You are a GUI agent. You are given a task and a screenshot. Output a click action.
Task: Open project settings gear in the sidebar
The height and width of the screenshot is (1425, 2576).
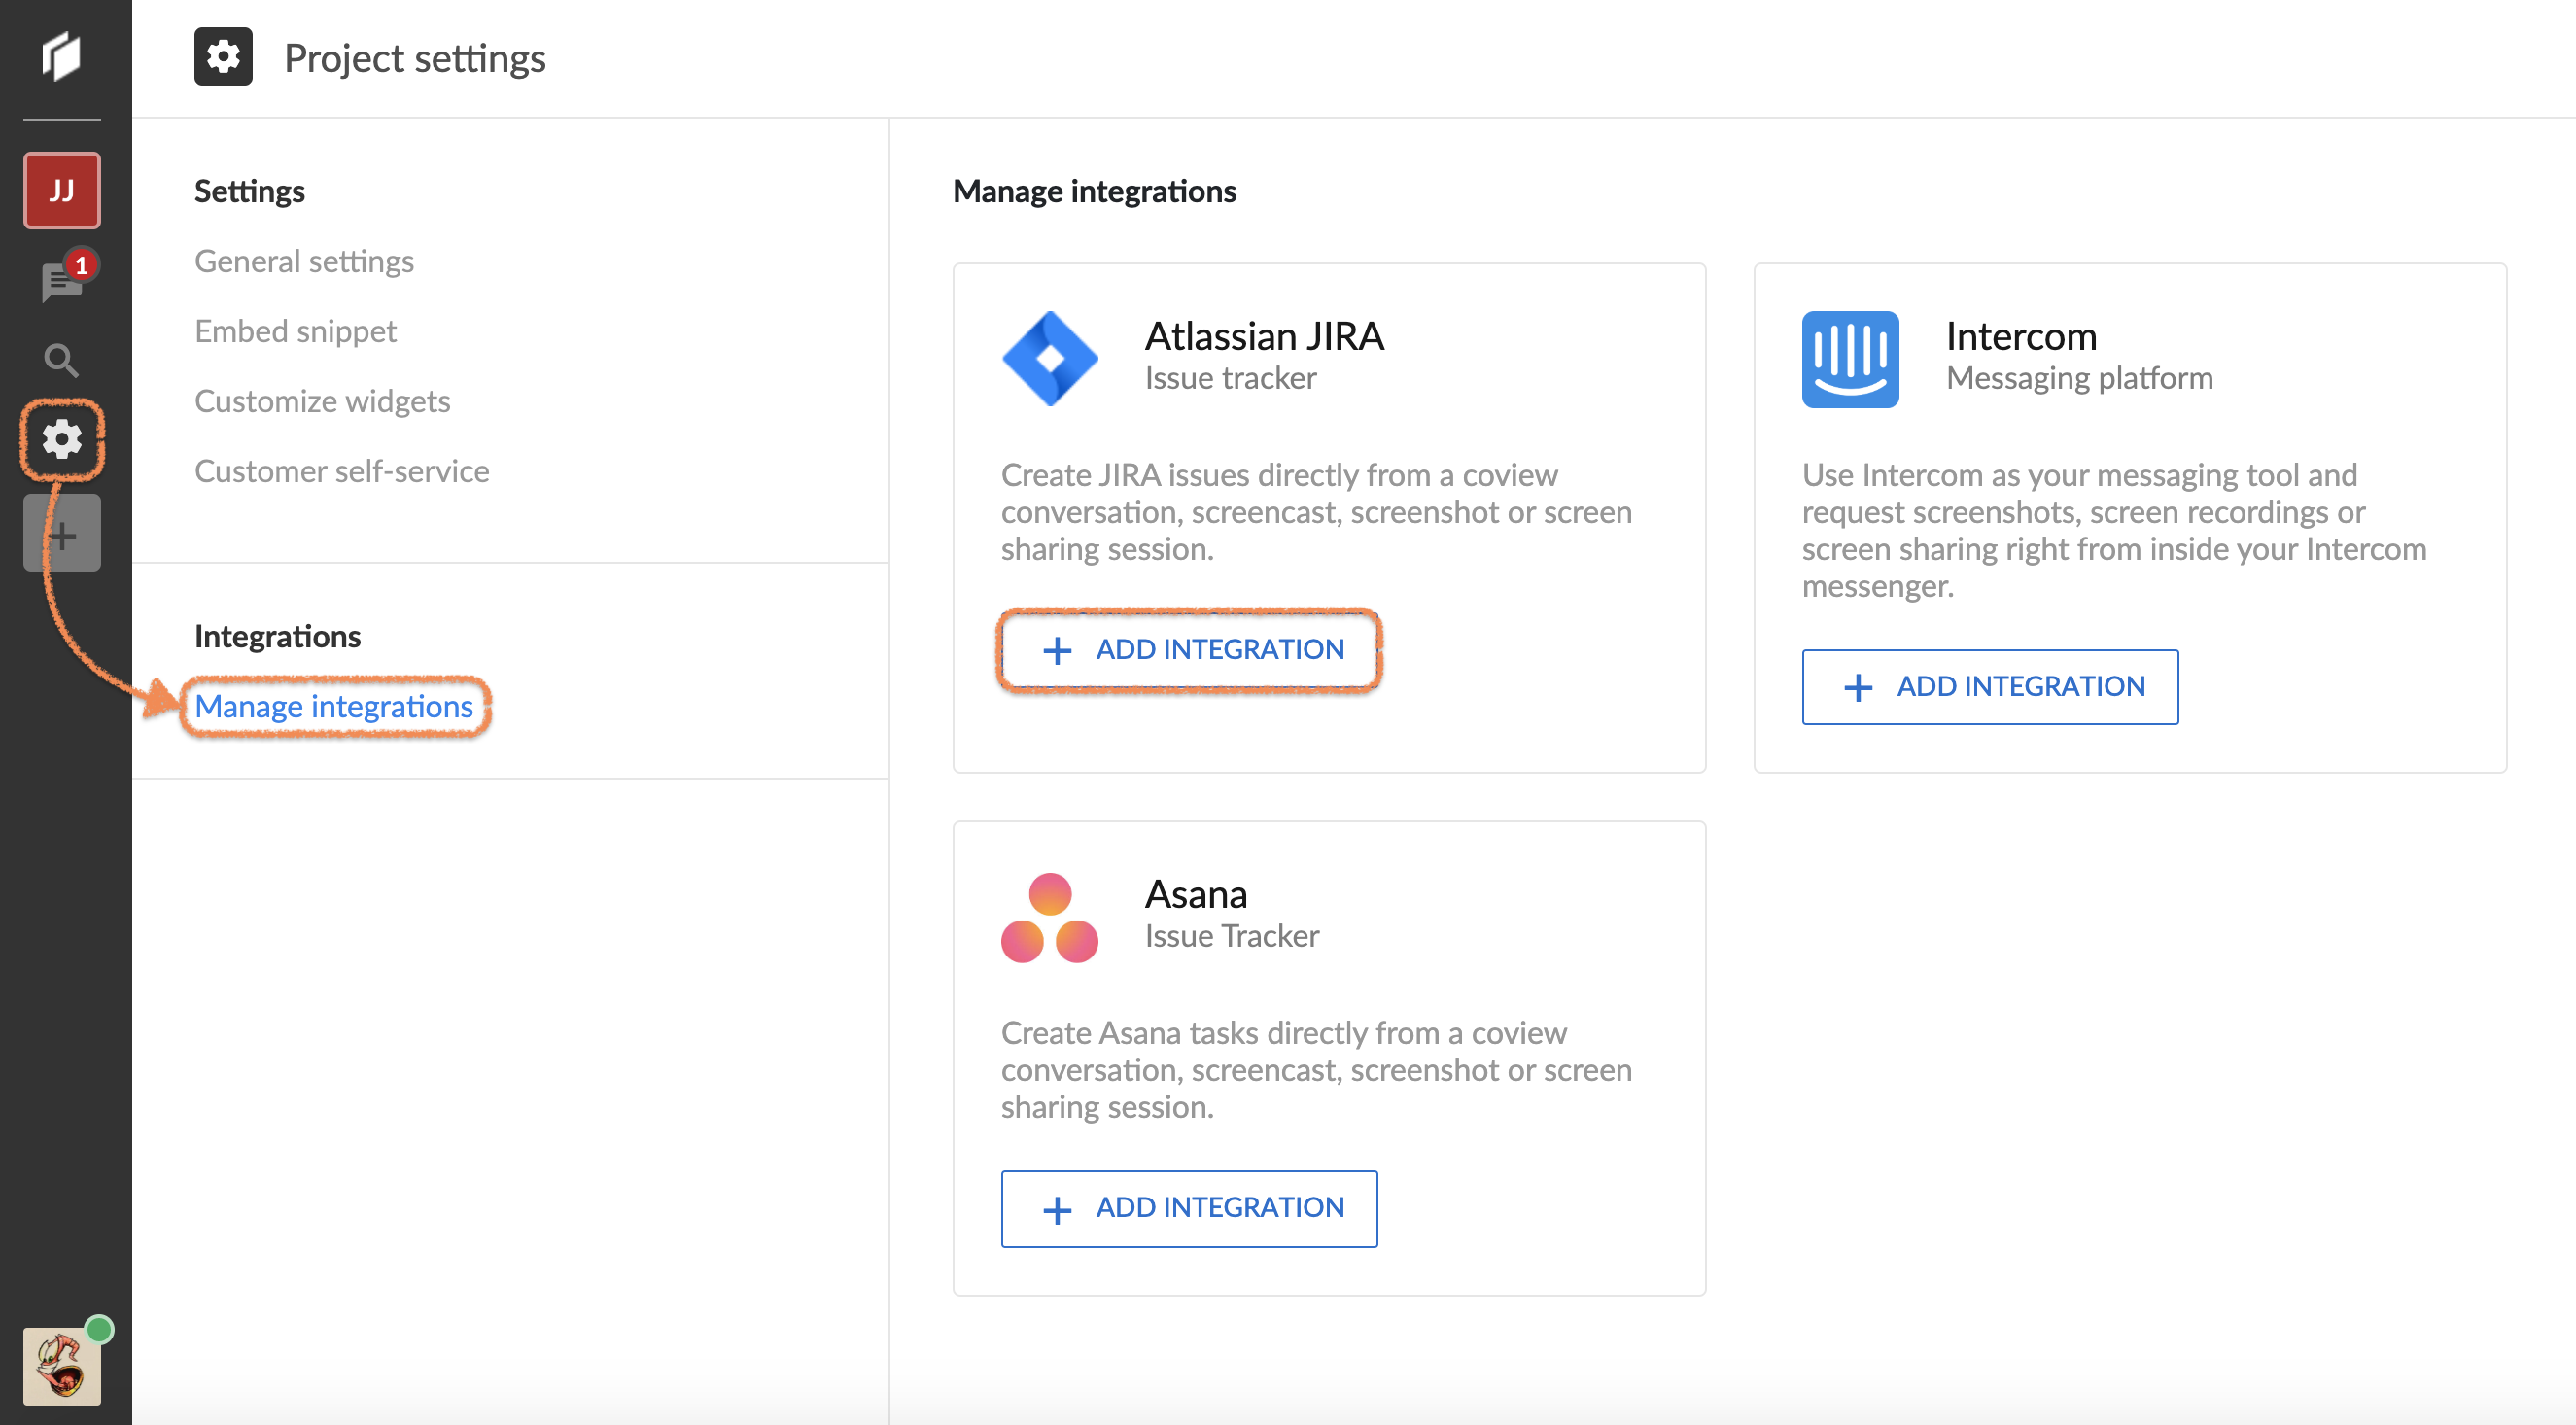[x=62, y=439]
